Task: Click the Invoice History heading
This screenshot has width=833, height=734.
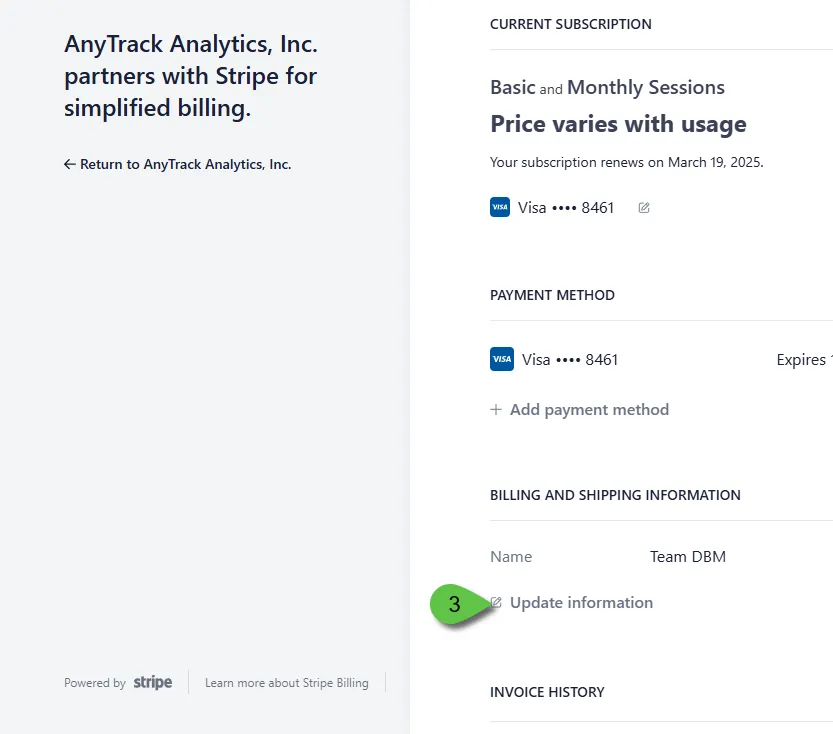Action: (547, 692)
